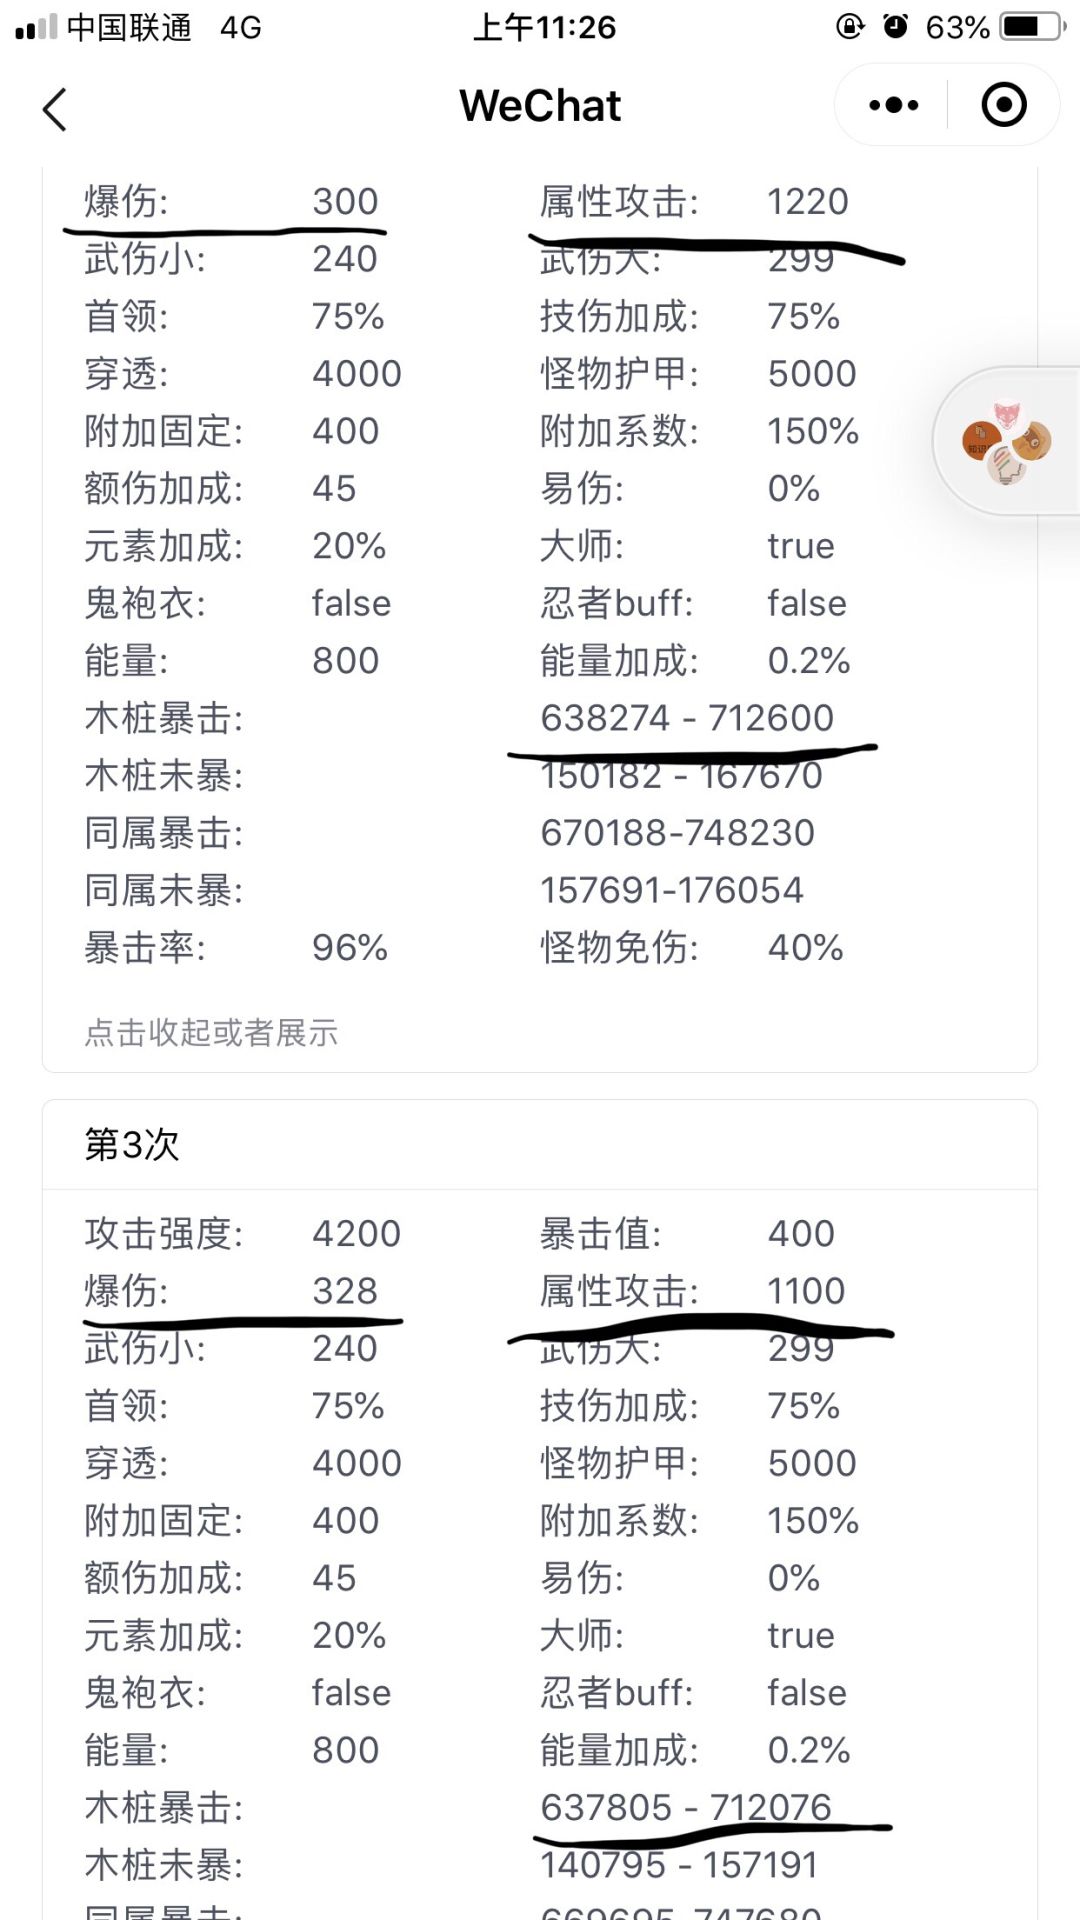The height and width of the screenshot is (1920, 1080).
Task: Select the 638274 - 712600 木桩暴击 result
Action: pos(686,717)
